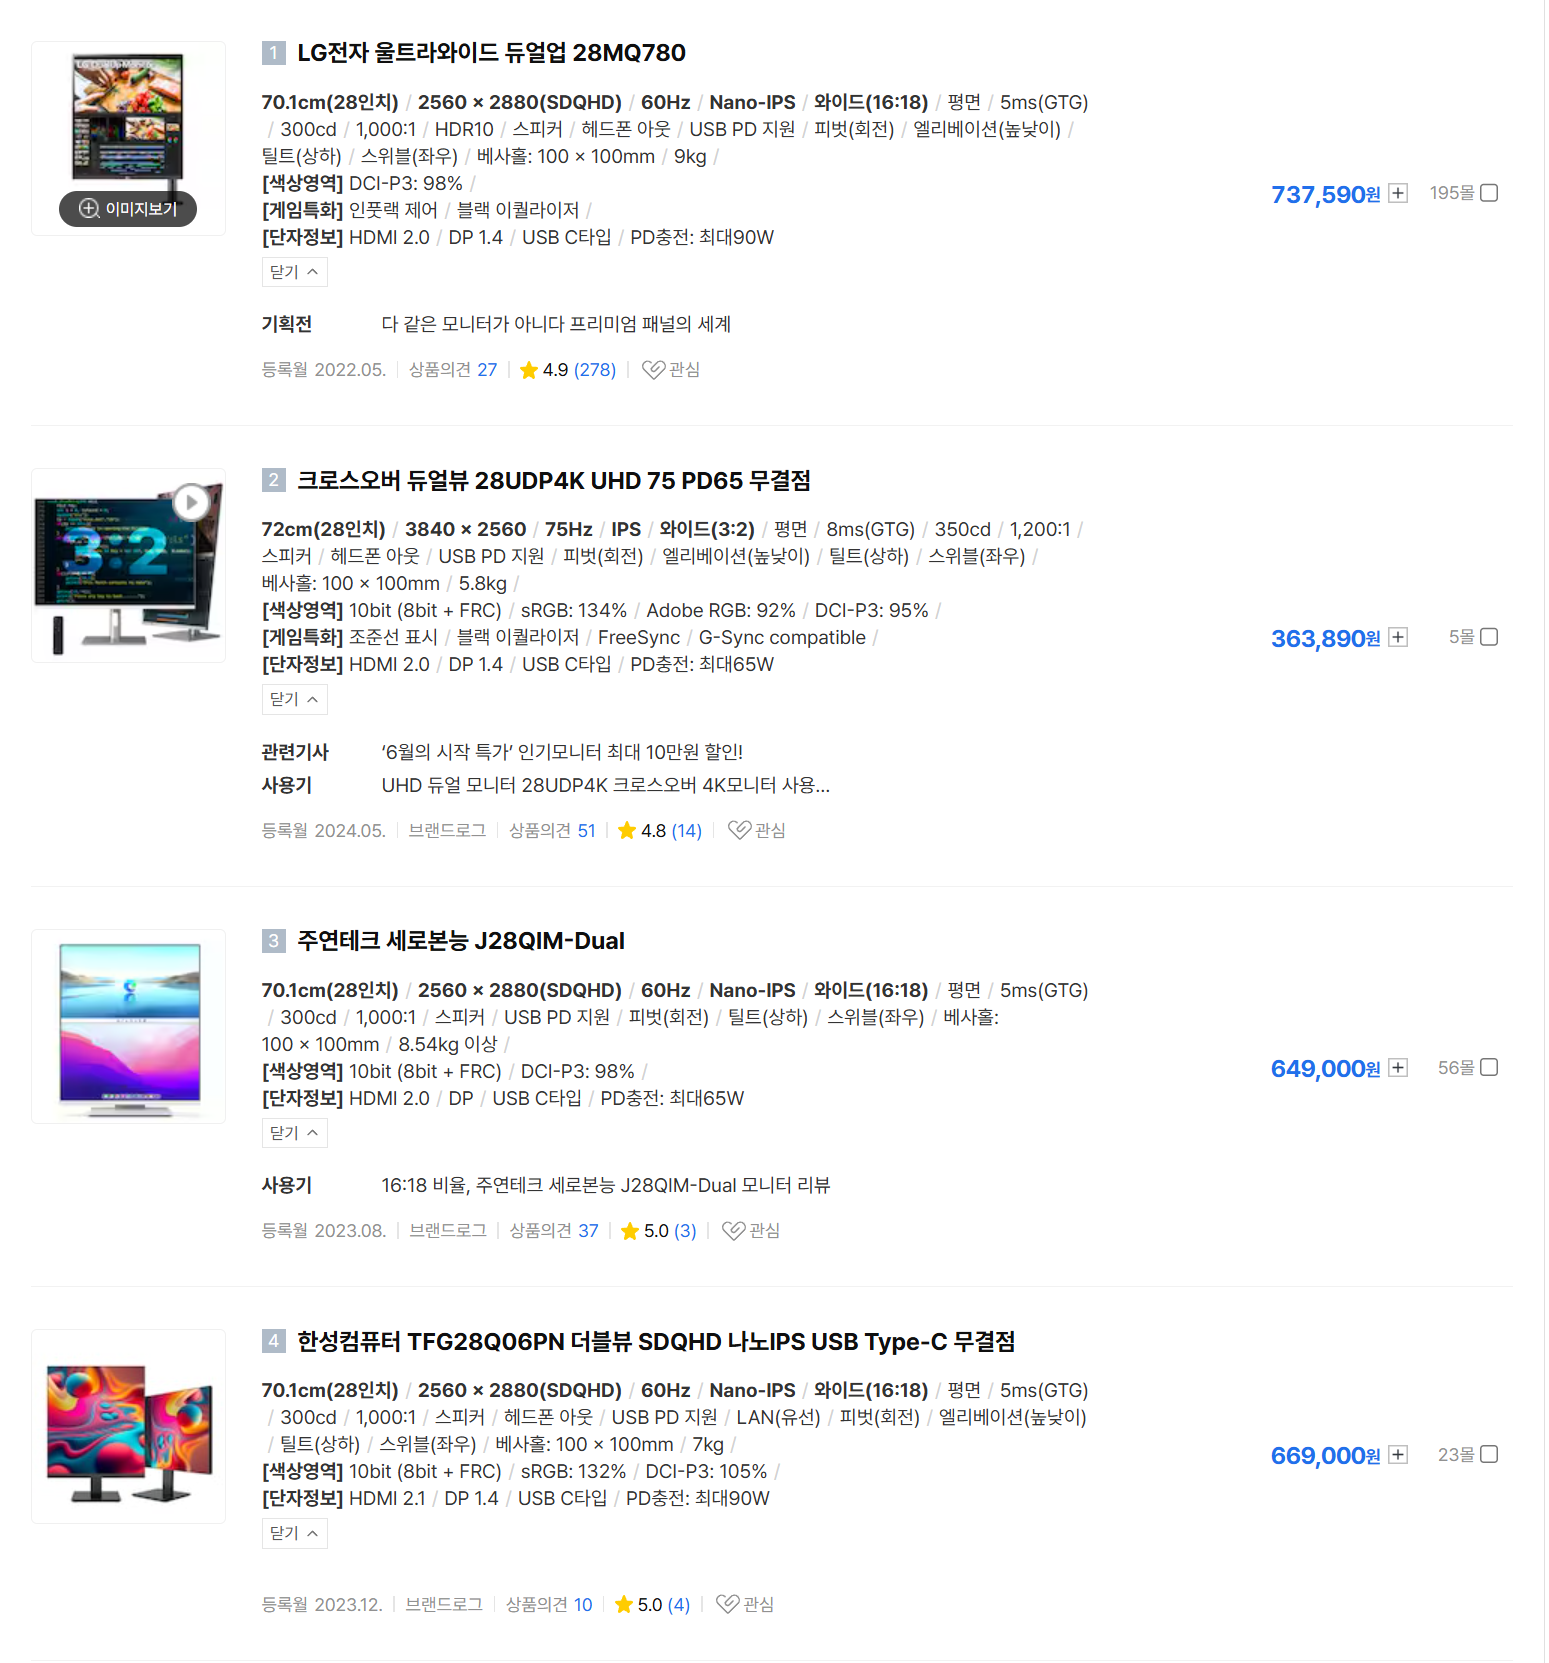
Task: Open product LG전자 울트라와이드 듀얼업 28MQ780
Action: coord(491,53)
